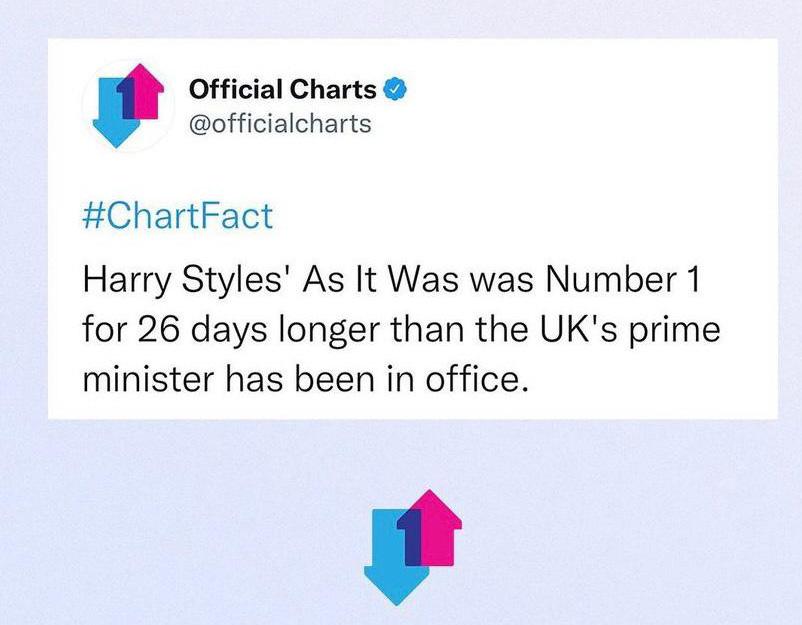The image size is (802, 625).
Task: Click the pink up arrow in the profile avatar
Action: point(147,90)
